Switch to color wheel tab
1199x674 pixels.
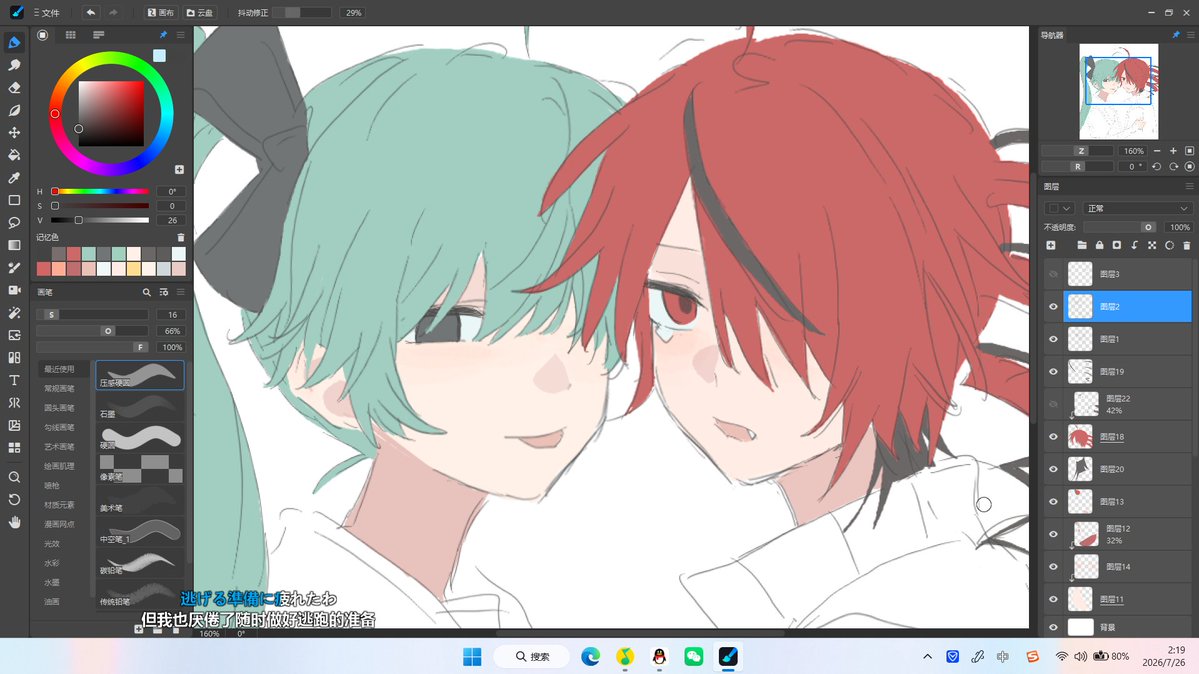click(x=43, y=35)
